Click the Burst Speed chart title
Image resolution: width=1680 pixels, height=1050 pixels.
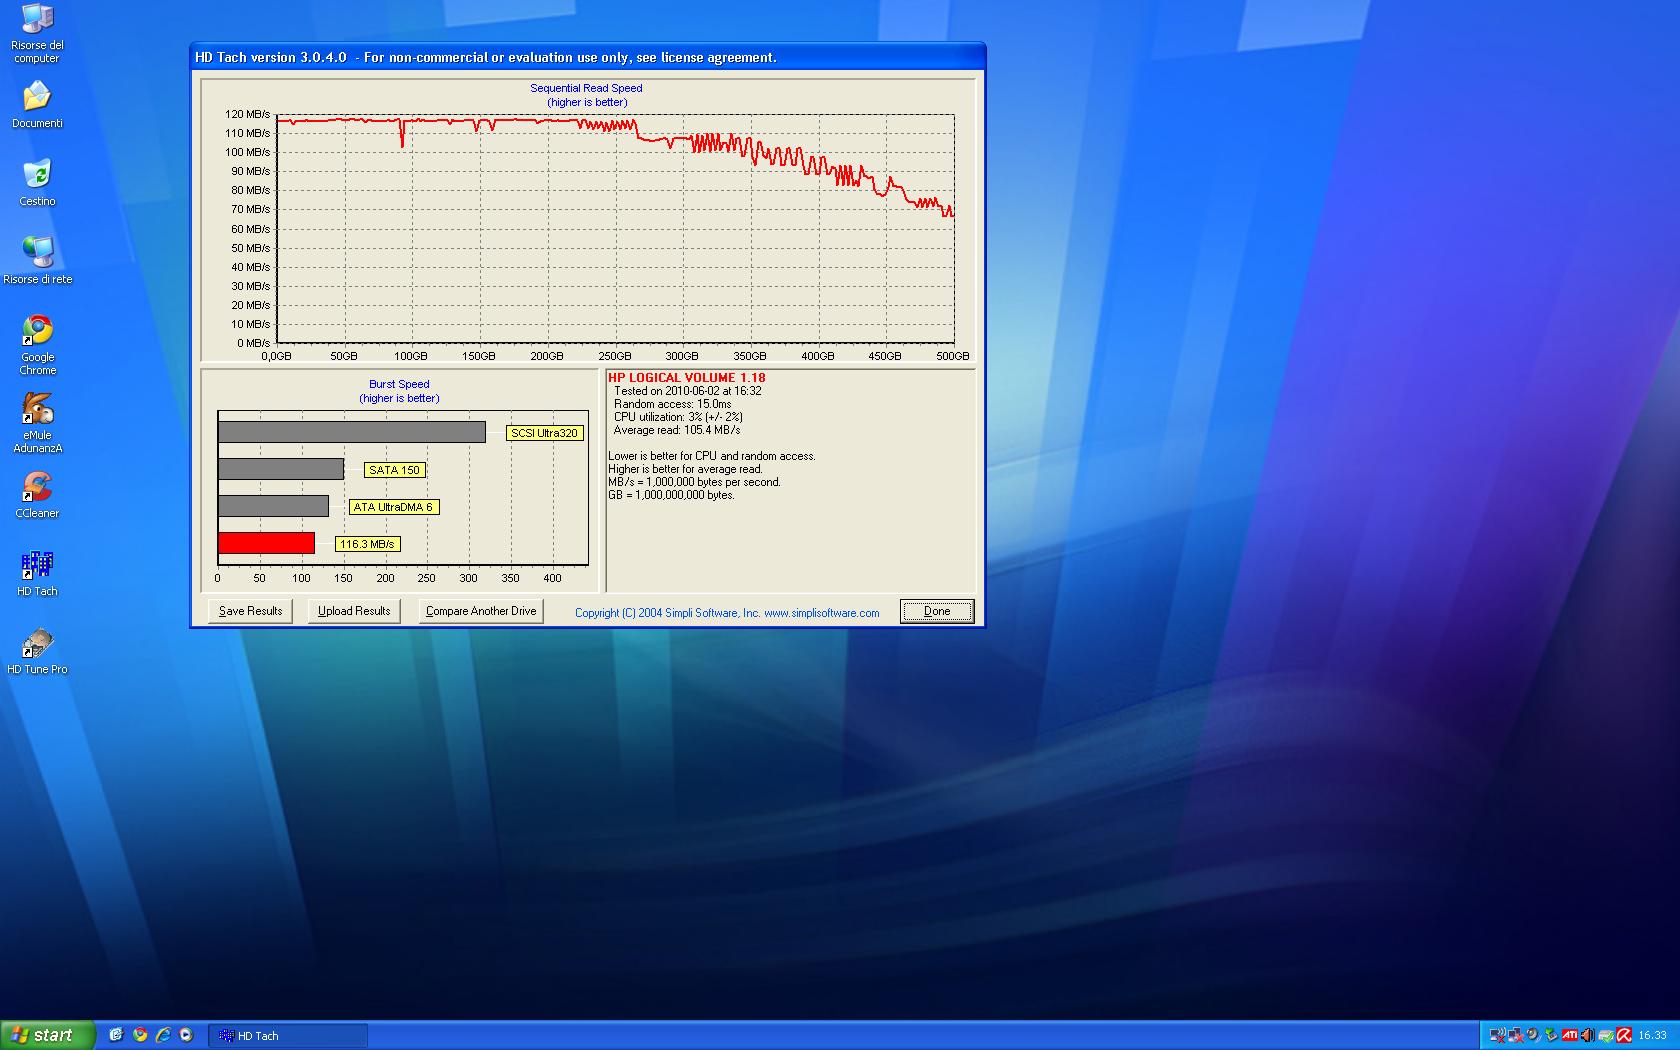point(399,384)
